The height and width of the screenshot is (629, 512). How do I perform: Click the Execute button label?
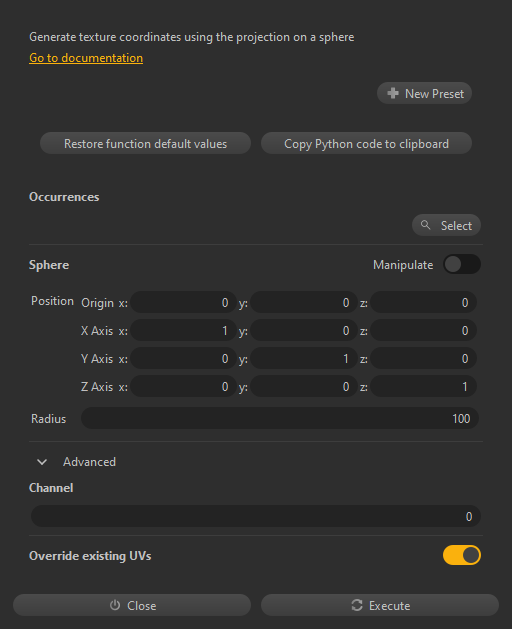[x=389, y=605]
